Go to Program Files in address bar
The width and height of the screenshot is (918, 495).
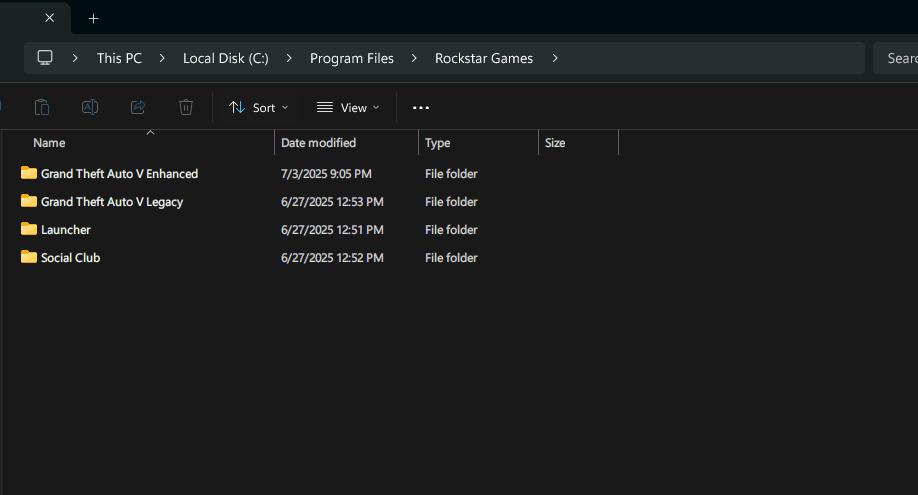tap(351, 58)
